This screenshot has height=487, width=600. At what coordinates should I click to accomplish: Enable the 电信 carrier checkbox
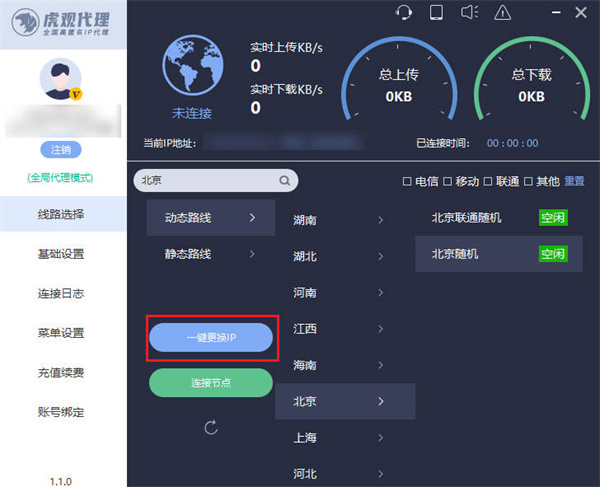click(x=406, y=181)
